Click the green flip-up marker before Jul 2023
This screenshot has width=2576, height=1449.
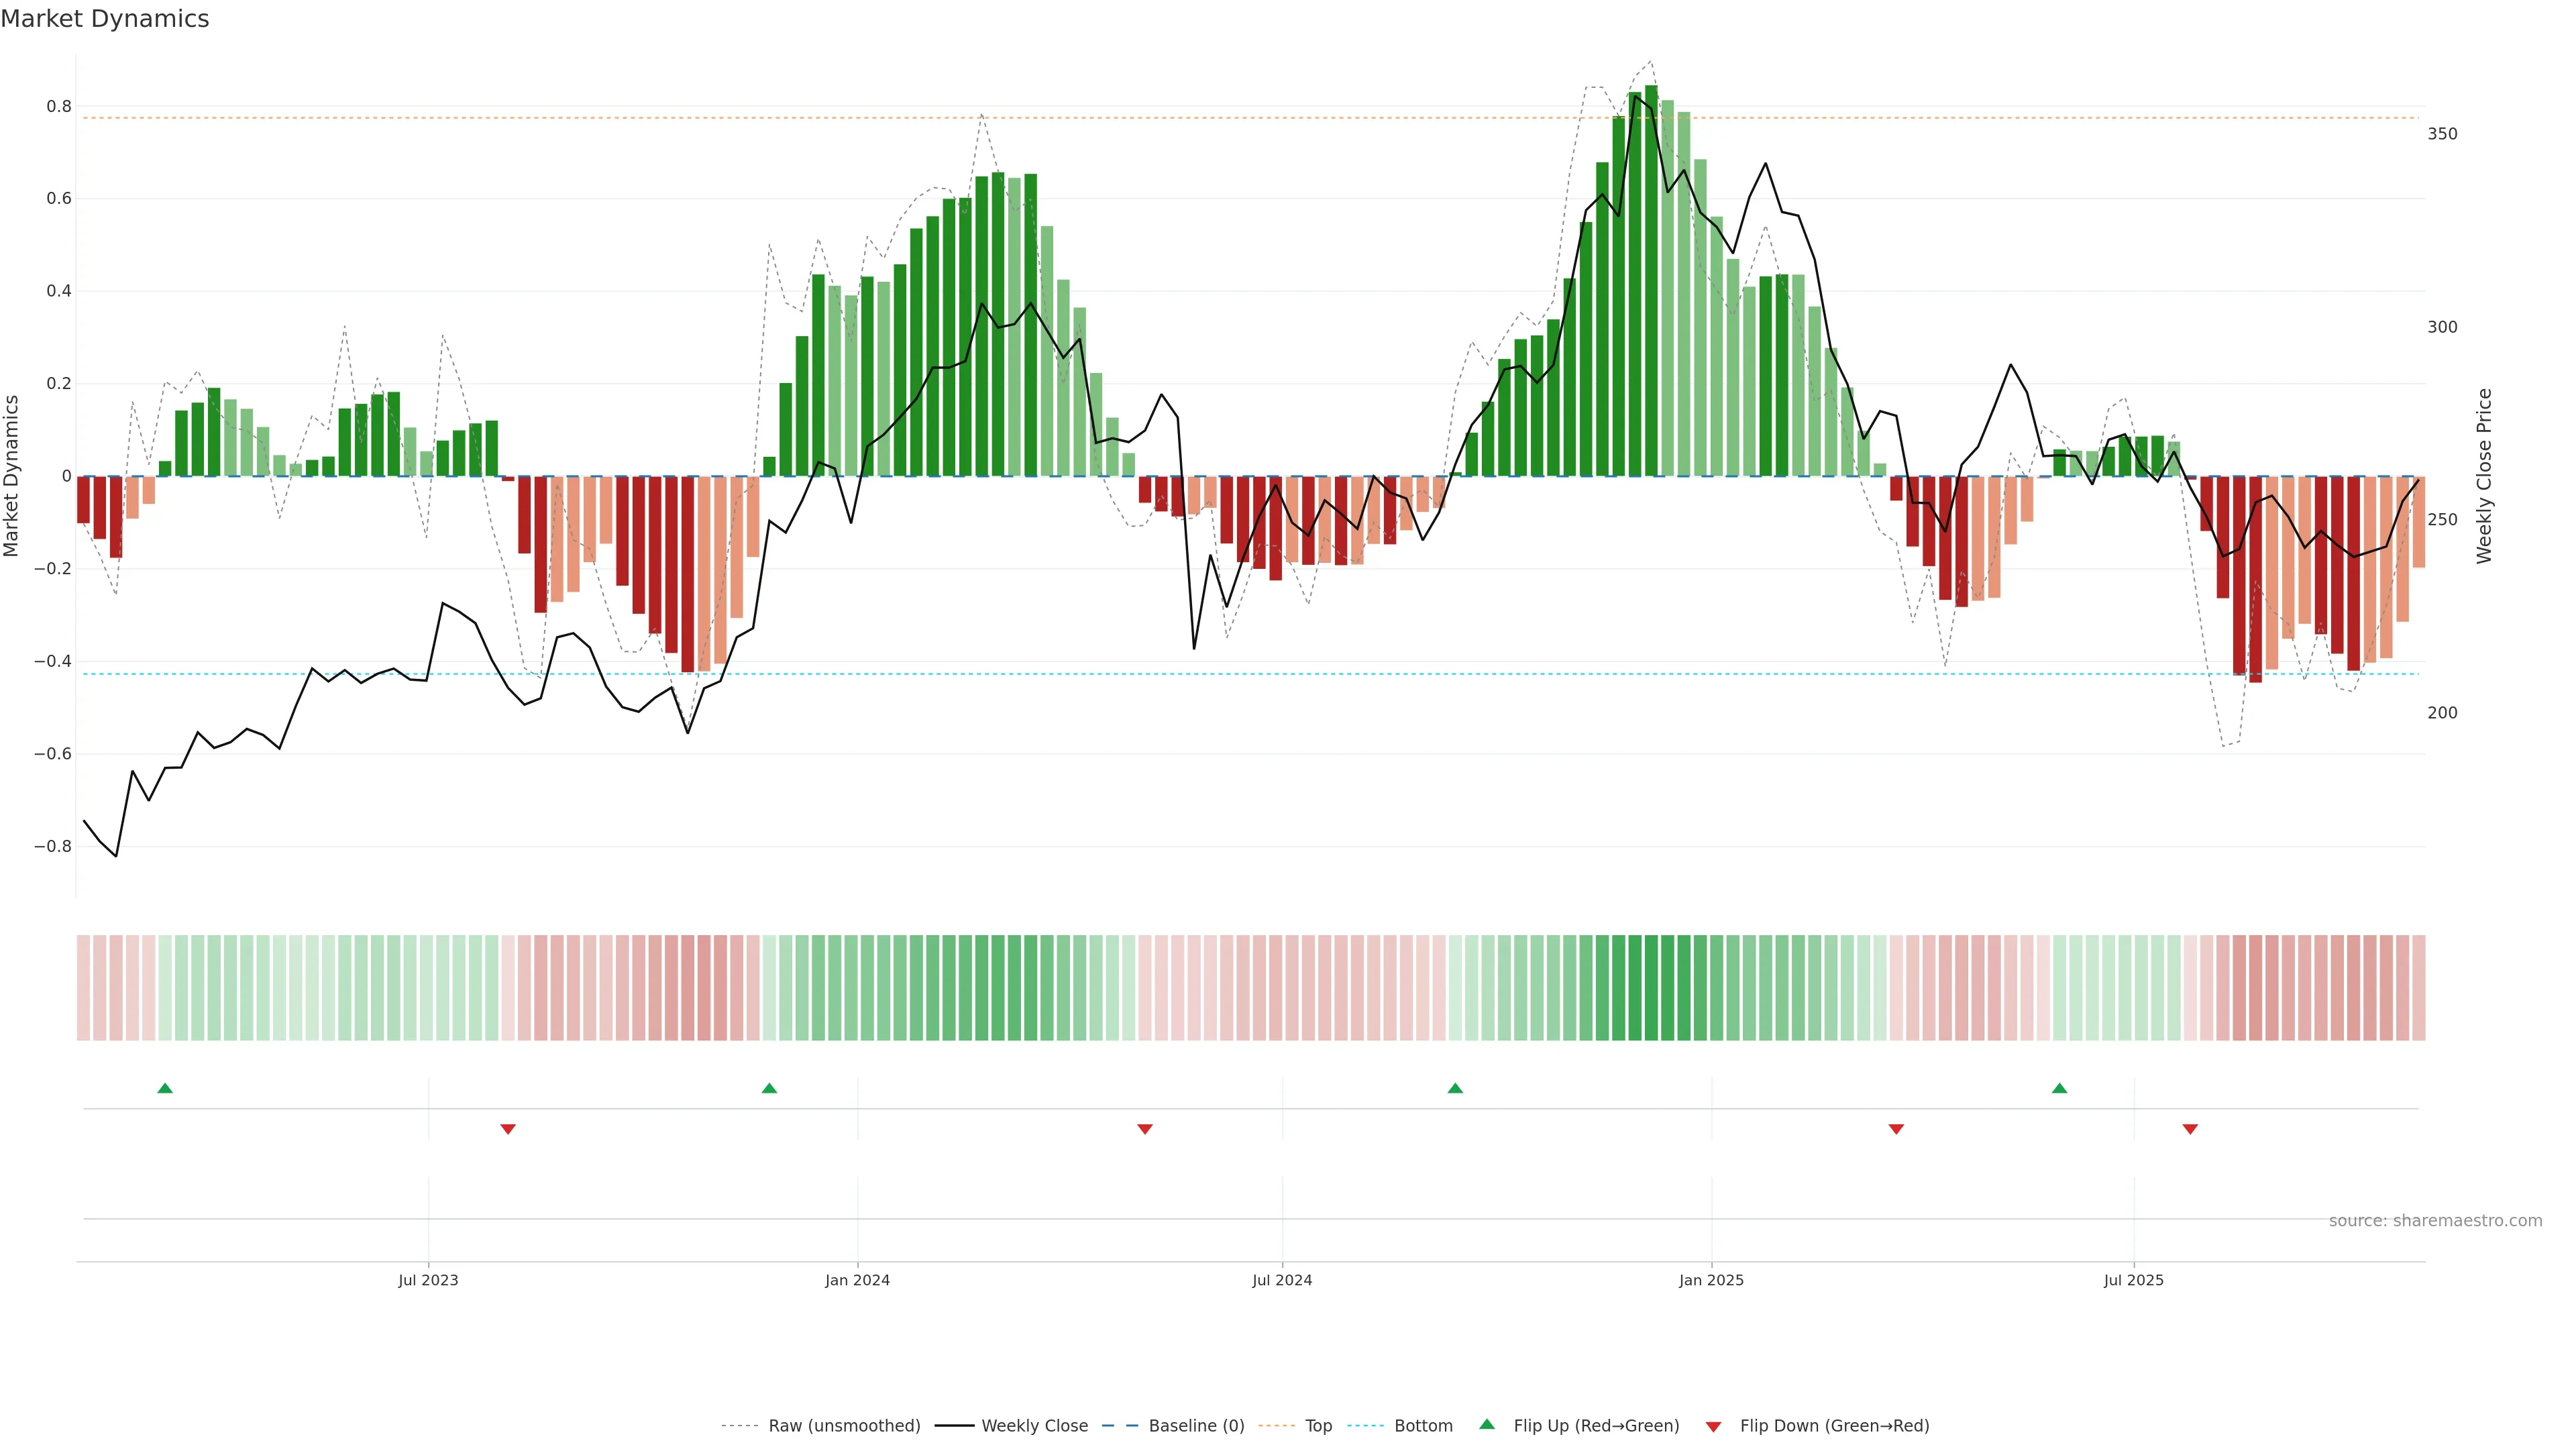[165, 1088]
